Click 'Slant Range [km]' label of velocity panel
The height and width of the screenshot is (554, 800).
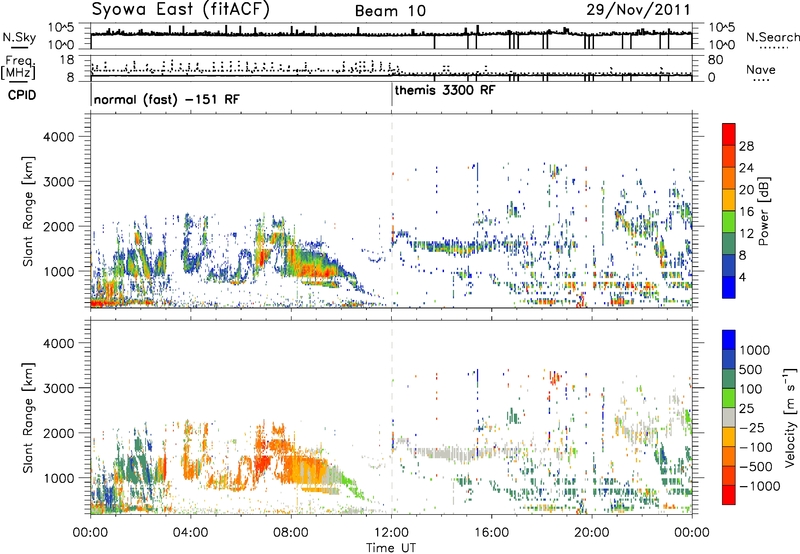[x=29, y=418]
